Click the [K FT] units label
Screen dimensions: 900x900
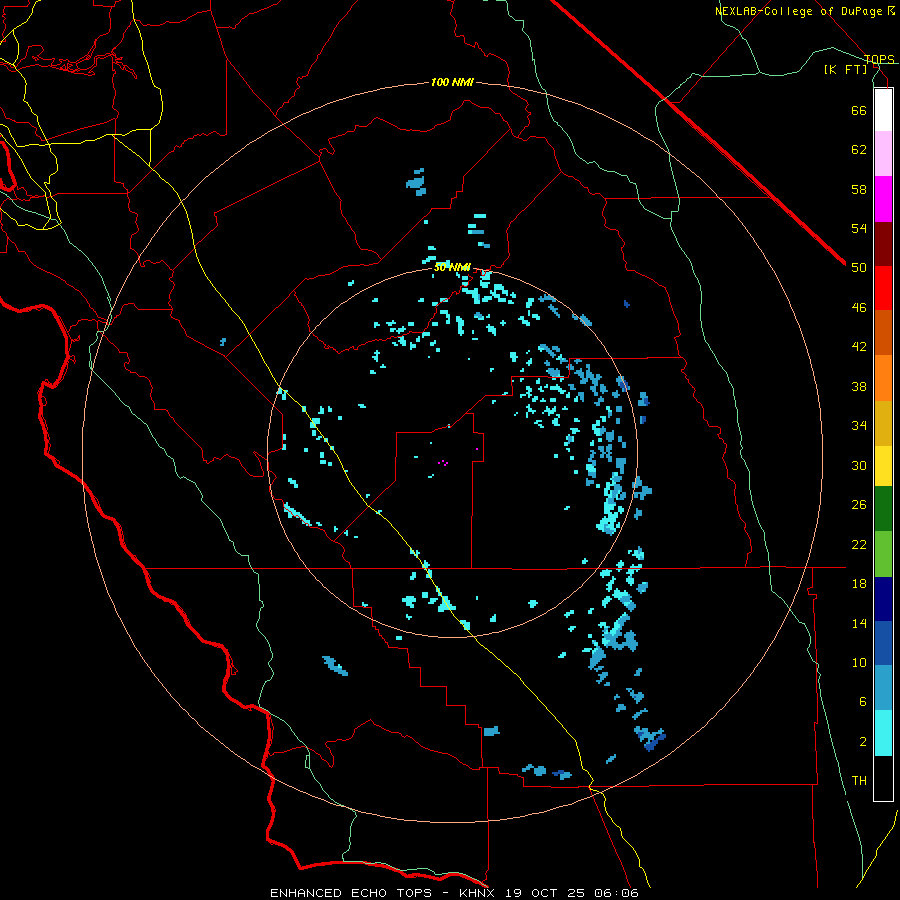(x=845, y=69)
